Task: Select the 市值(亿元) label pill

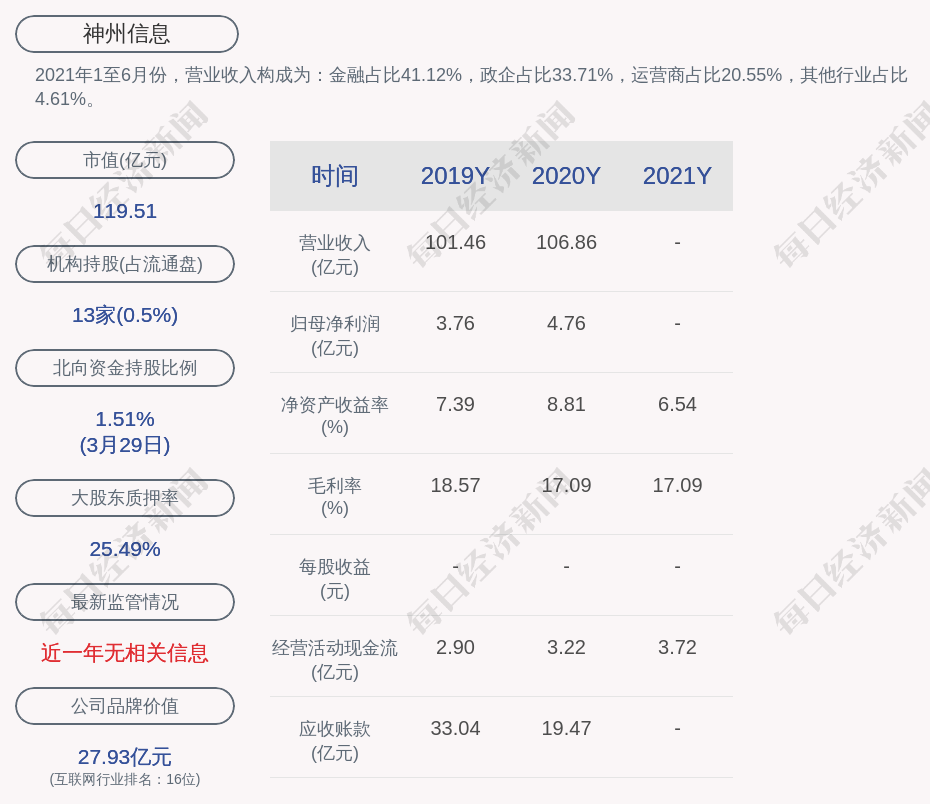Action: 125,160
